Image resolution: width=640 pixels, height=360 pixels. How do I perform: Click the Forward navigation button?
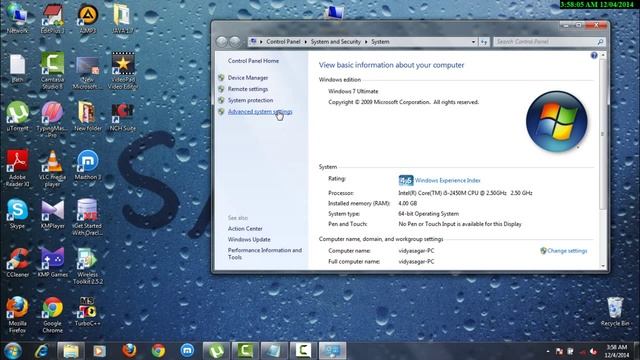coord(235,42)
